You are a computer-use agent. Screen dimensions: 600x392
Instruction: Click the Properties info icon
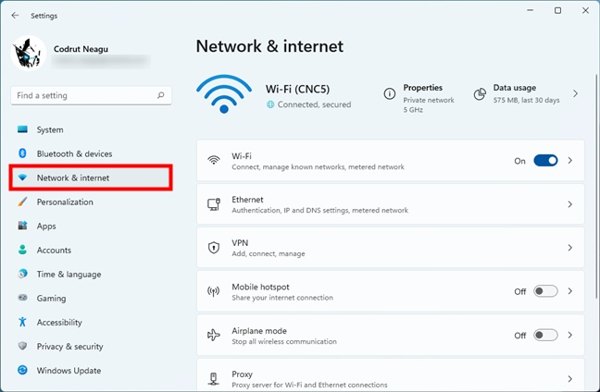(x=389, y=94)
